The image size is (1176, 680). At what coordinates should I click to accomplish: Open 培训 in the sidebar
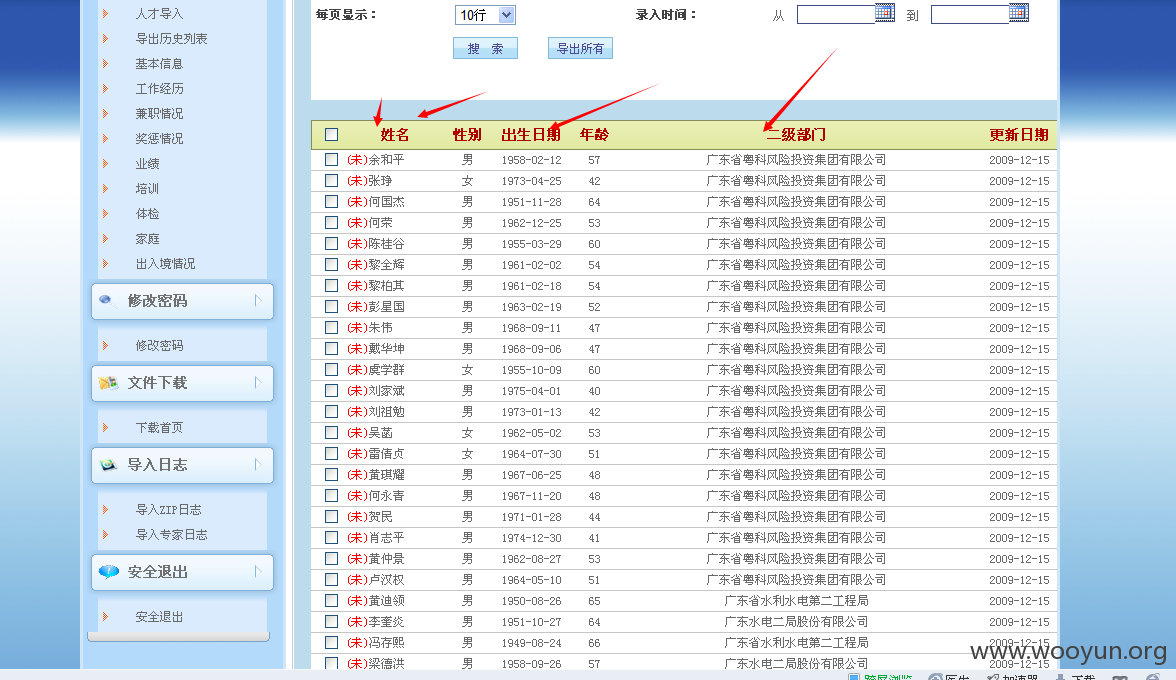coord(147,189)
